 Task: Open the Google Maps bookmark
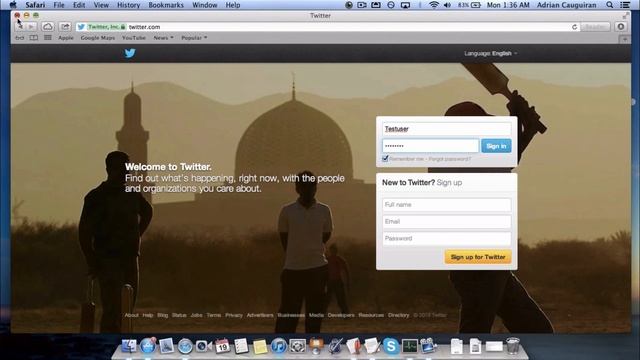[98, 38]
